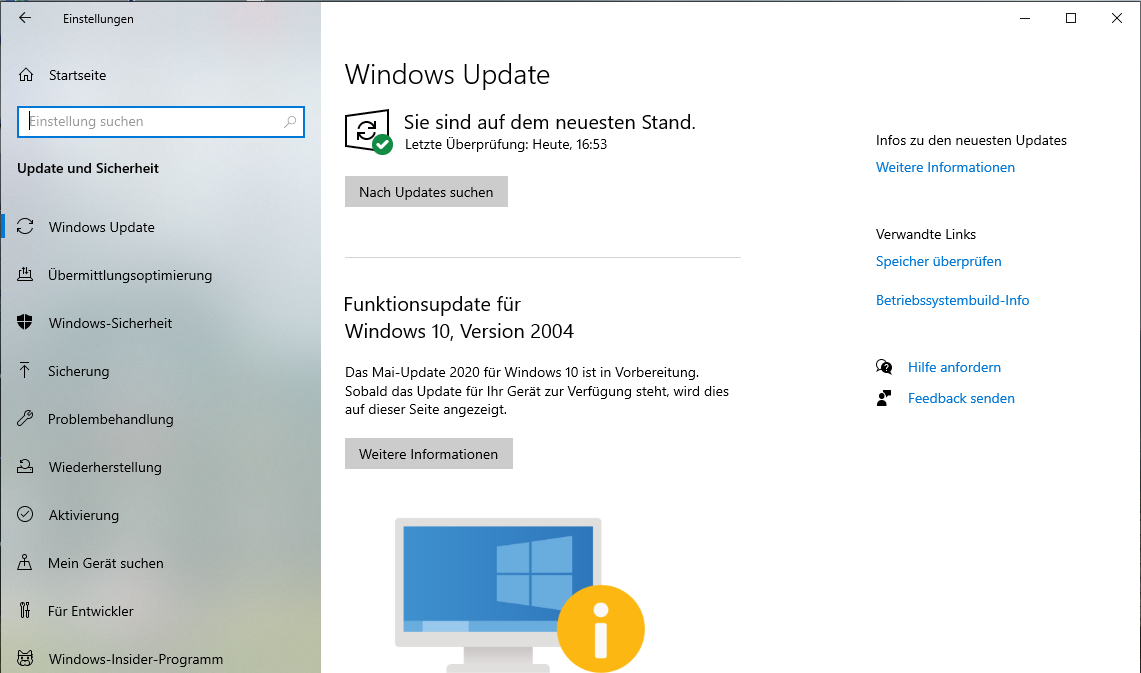Open Windows Update in sidebar
This screenshot has width=1141, height=673.
tap(102, 227)
